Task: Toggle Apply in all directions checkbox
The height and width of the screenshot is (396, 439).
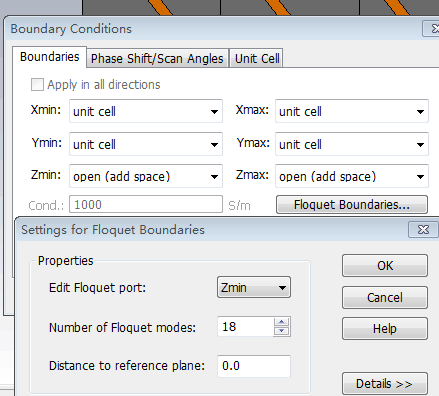Action: [x=37, y=85]
